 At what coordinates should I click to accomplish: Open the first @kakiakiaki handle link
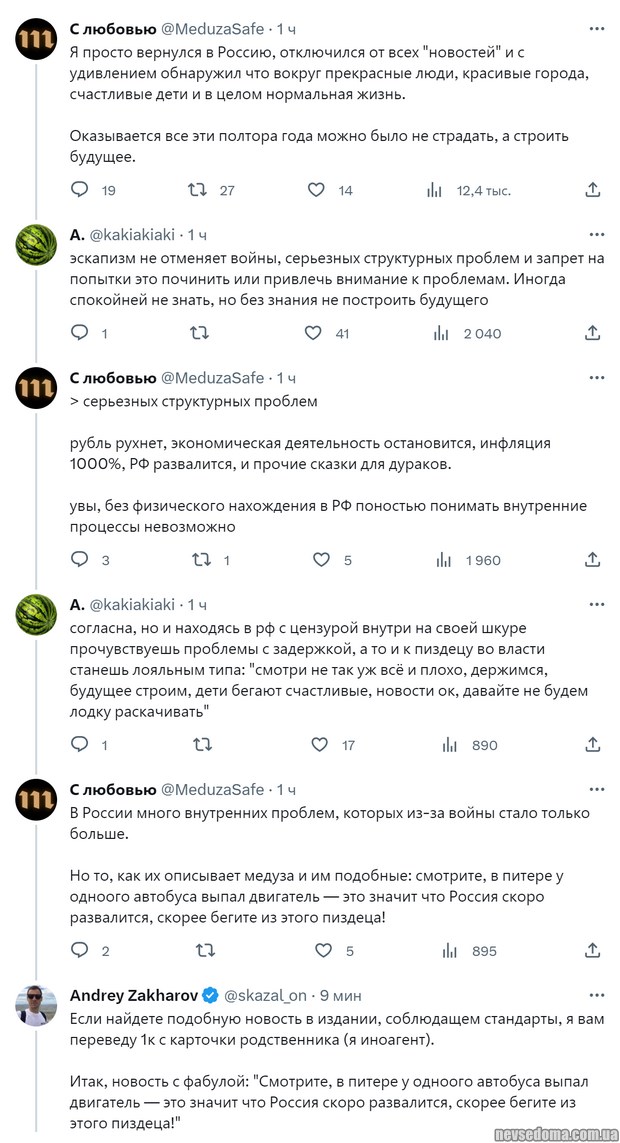[132, 235]
